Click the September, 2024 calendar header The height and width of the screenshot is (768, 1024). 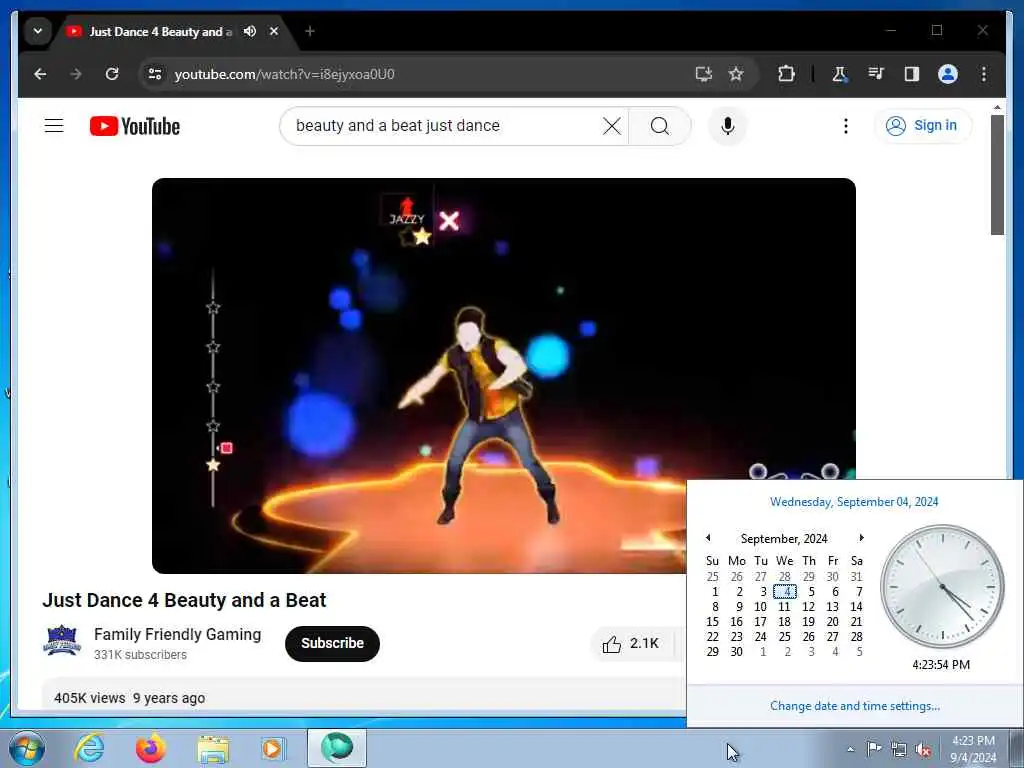click(784, 538)
